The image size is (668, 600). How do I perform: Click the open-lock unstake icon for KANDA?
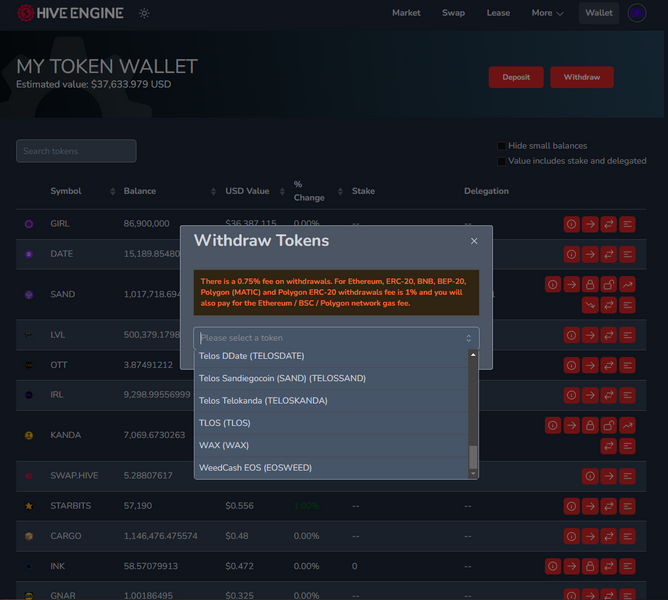click(x=609, y=425)
